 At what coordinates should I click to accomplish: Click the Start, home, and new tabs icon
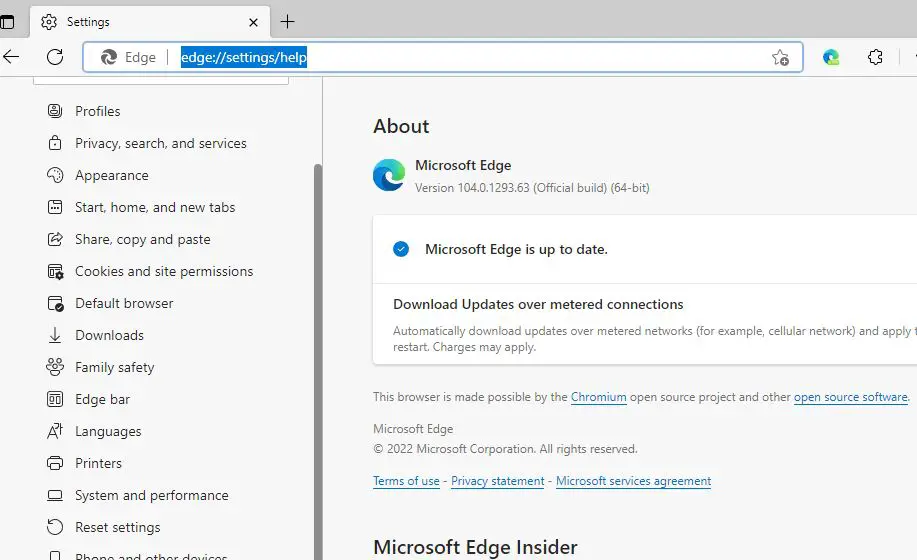coord(55,207)
